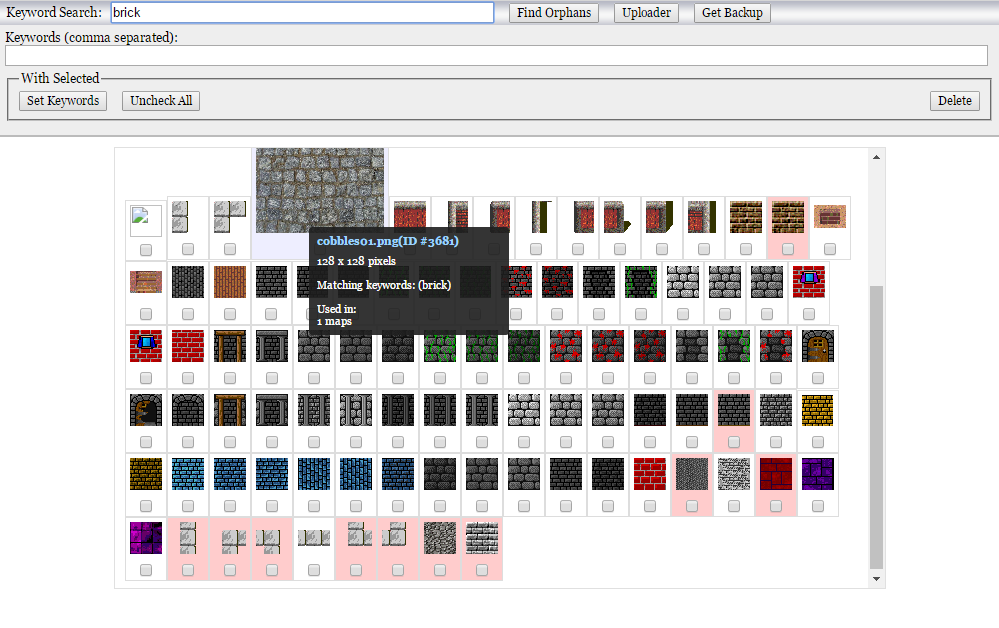Open the Uploader

pyautogui.click(x=646, y=13)
